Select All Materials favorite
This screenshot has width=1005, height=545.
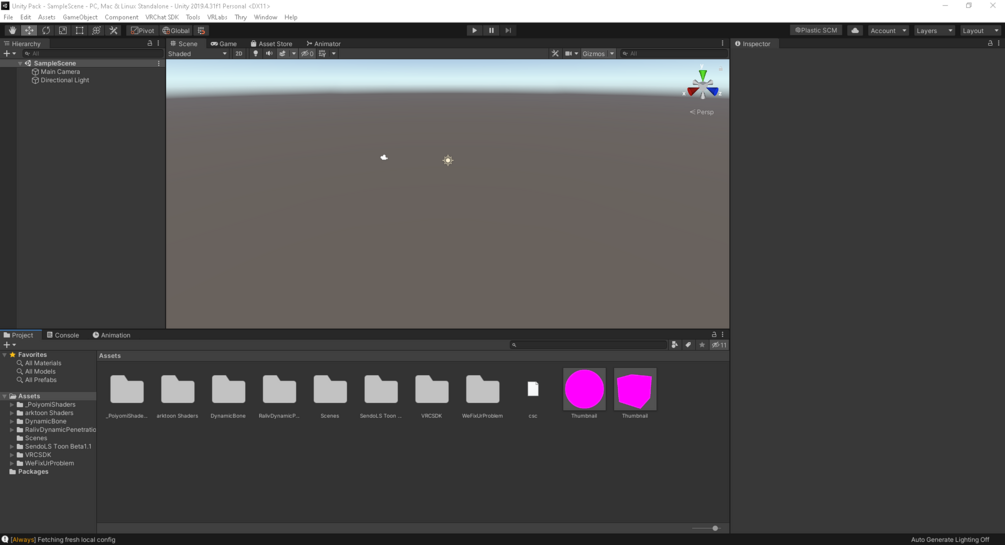[x=43, y=363]
